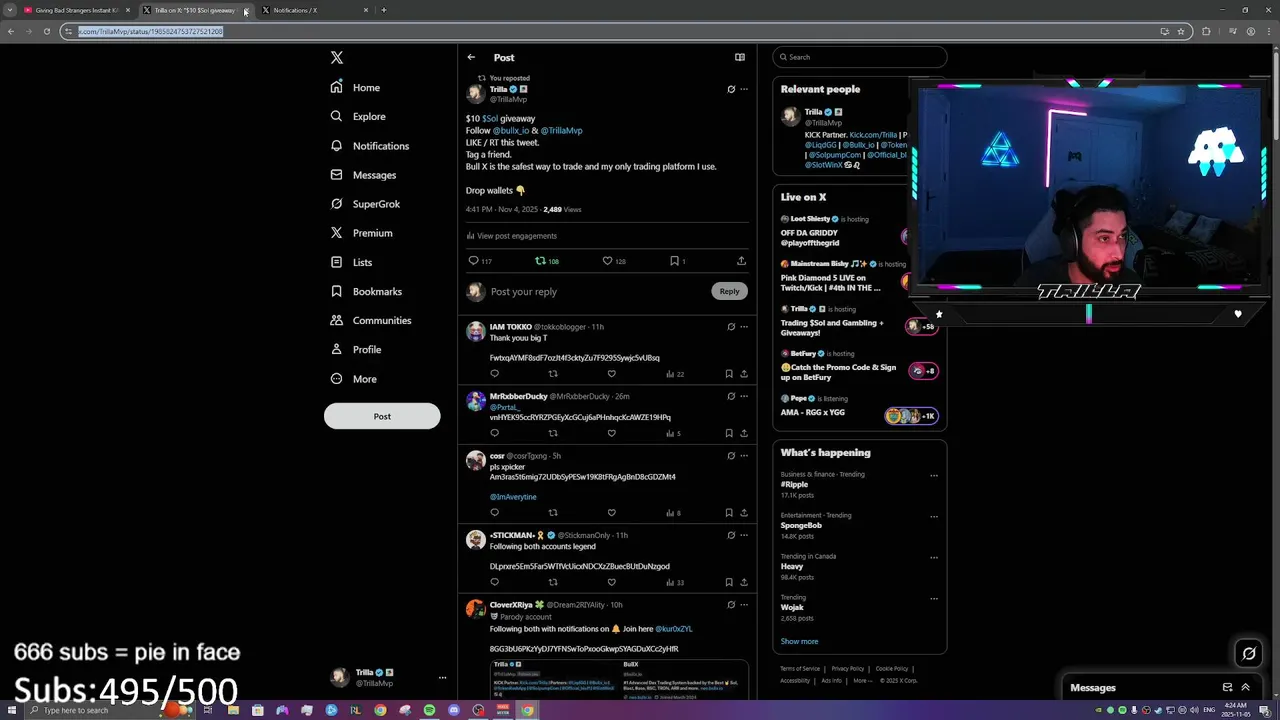Open Bookmarks in sidebar

coord(366,291)
